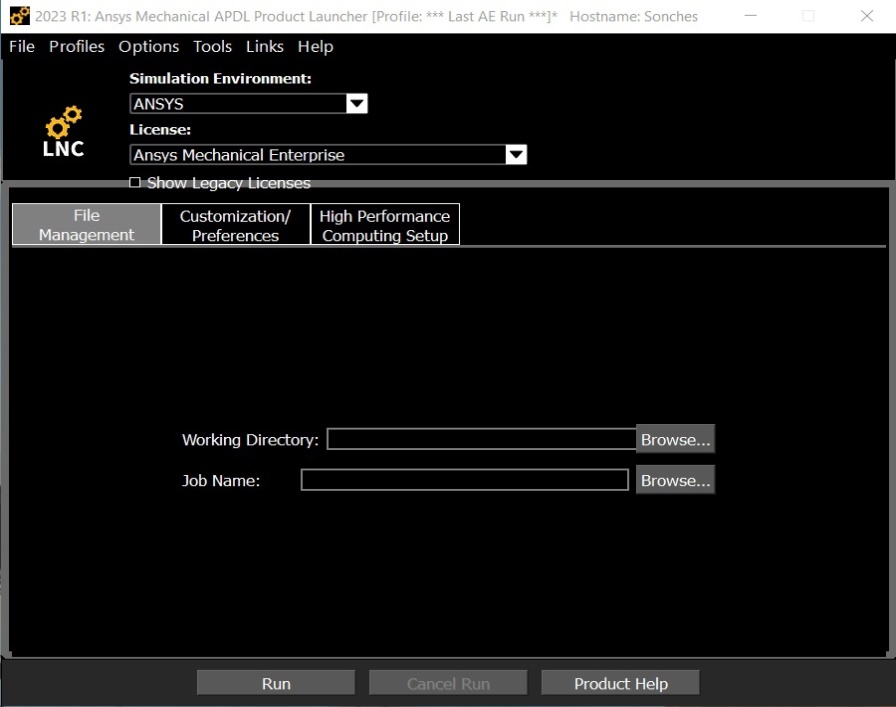Open Product Help

(x=621, y=683)
